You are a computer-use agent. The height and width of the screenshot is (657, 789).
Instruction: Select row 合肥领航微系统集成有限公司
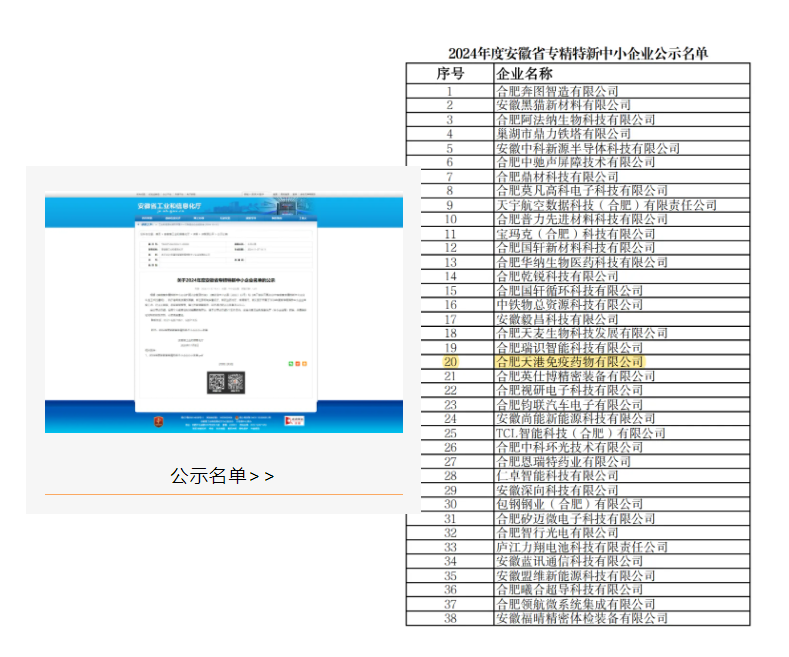point(578,604)
